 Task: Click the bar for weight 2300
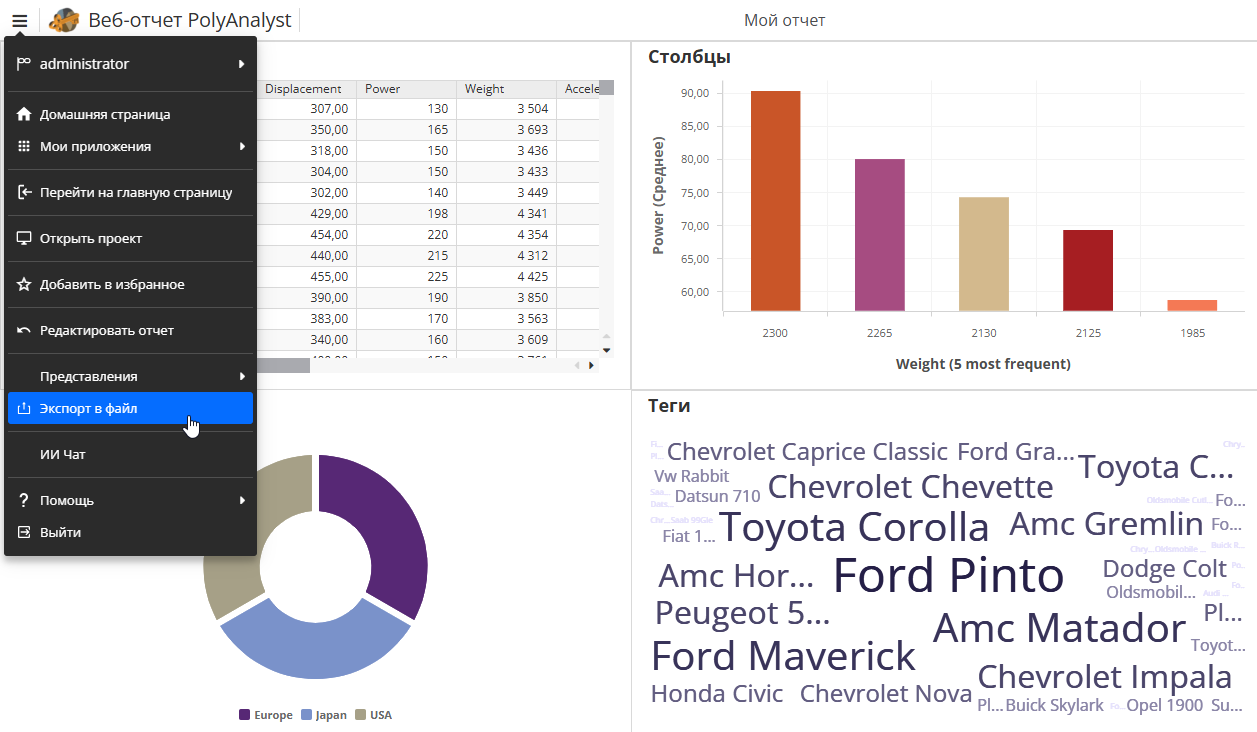tap(775, 201)
